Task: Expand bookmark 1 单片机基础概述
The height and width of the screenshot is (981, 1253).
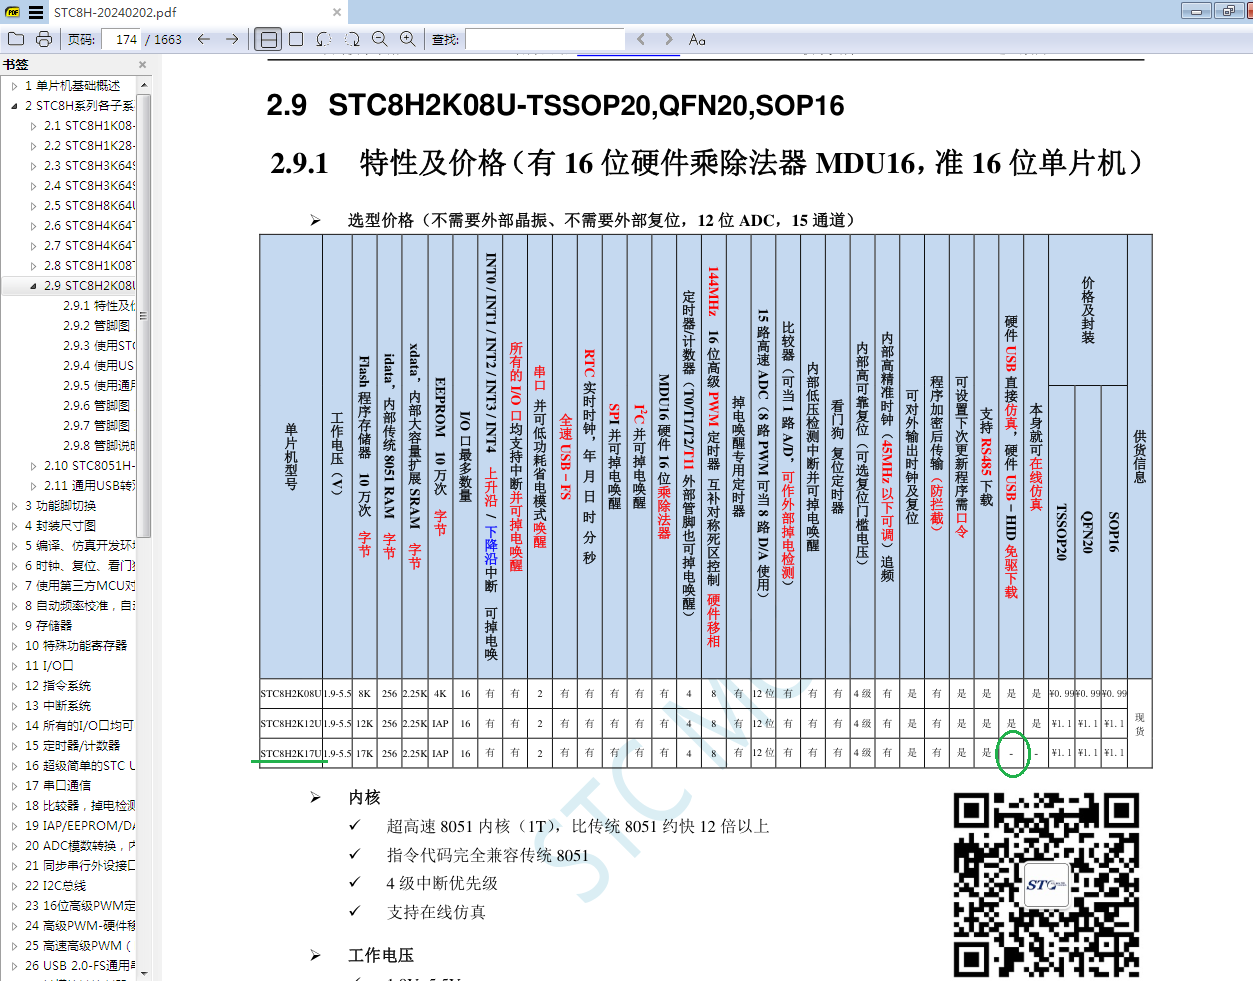Action: point(14,86)
